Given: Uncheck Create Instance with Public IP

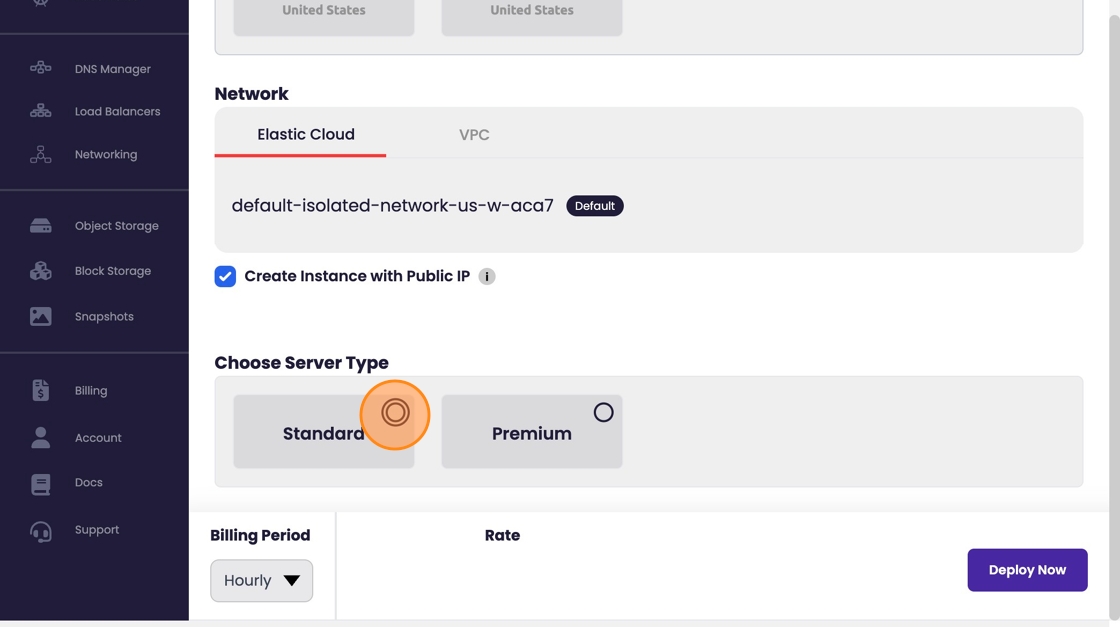Looking at the screenshot, I should [225, 277].
